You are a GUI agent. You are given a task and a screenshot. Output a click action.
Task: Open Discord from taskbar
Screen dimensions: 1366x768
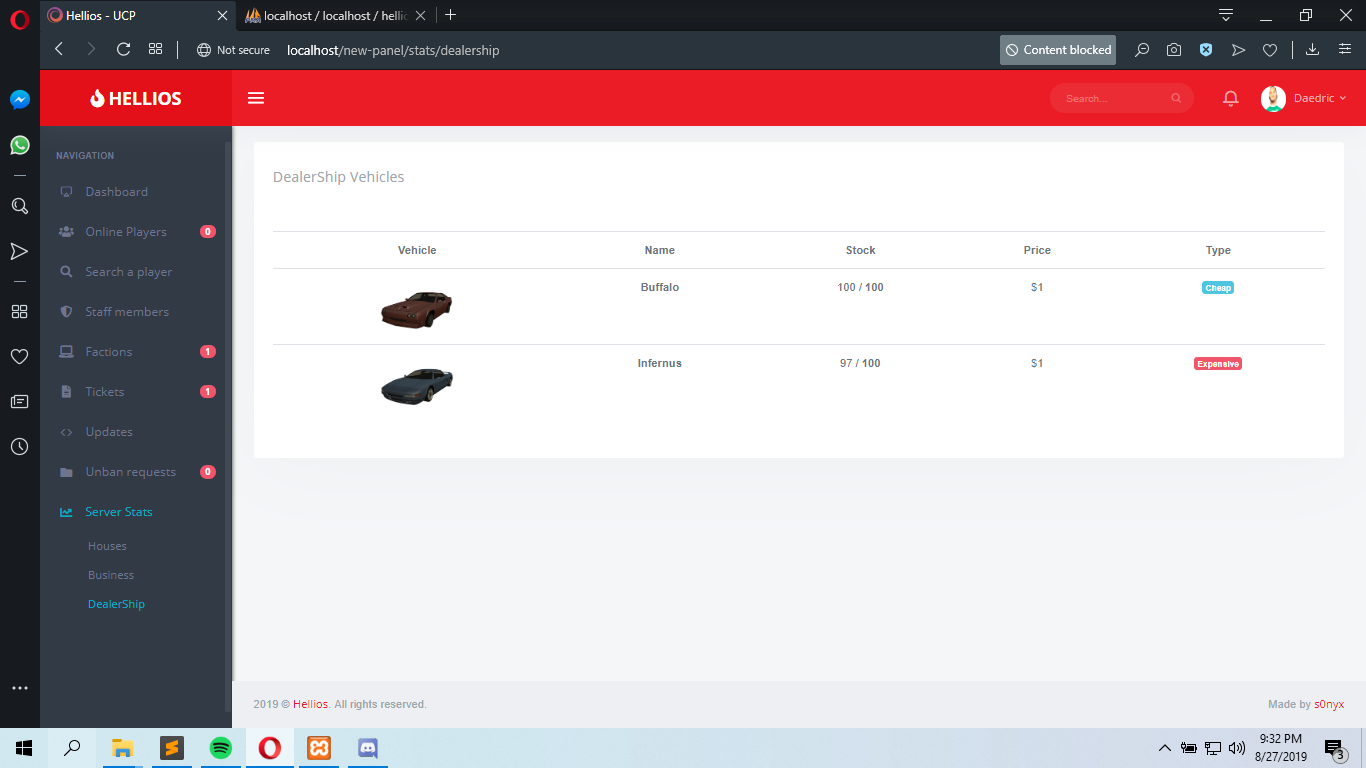(x=368, y=748)
